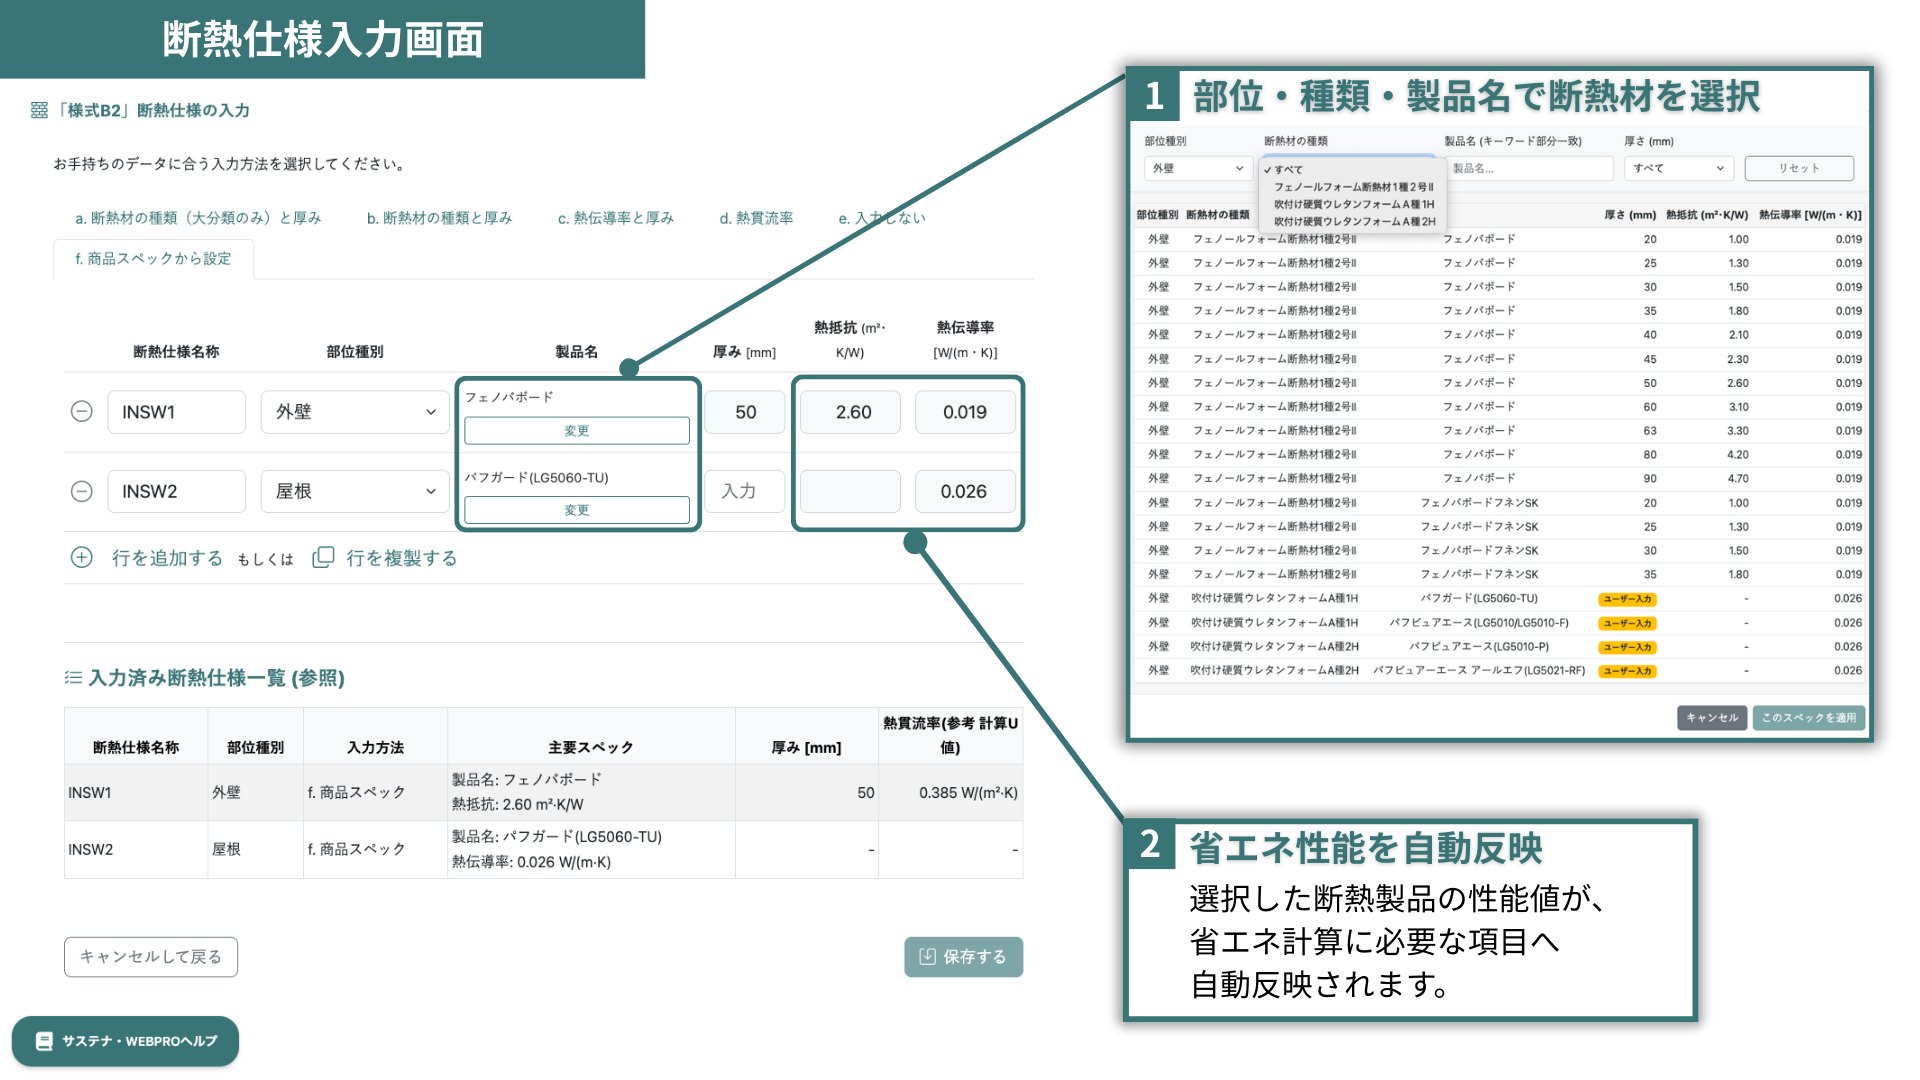Open the 外壁 part type dropdown for INSW1
1920x1080 pixels.
click(355, 412)
